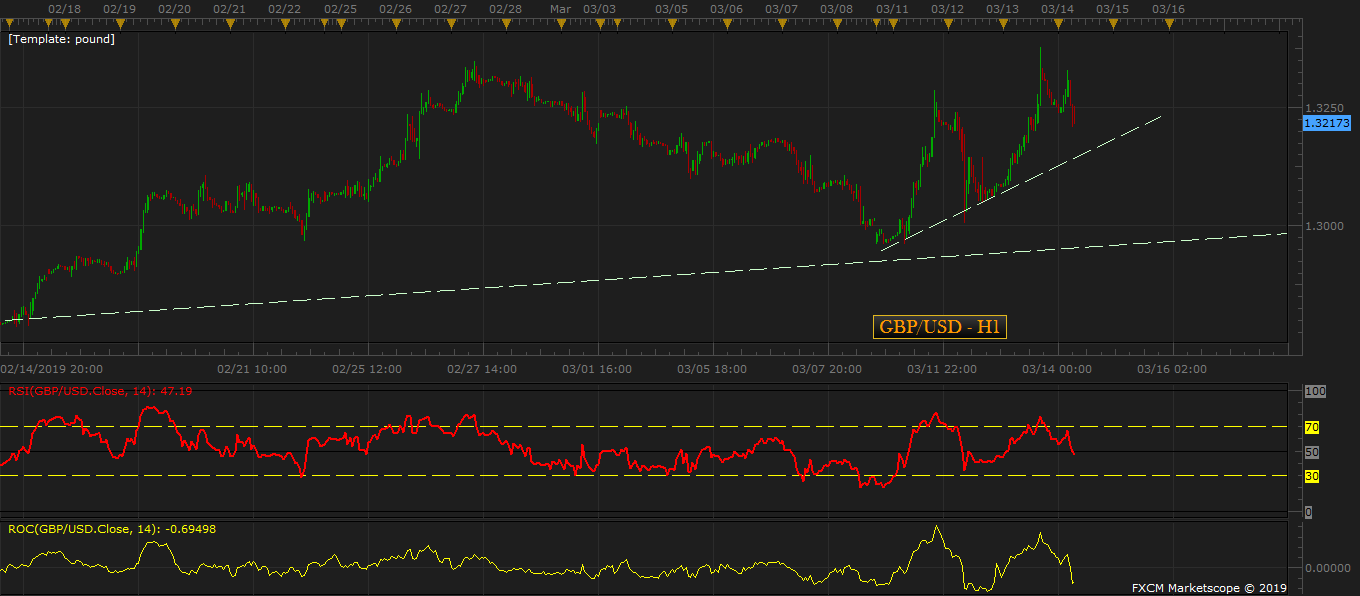Click the RSI 30 oversold level tag

point(1312,476)
